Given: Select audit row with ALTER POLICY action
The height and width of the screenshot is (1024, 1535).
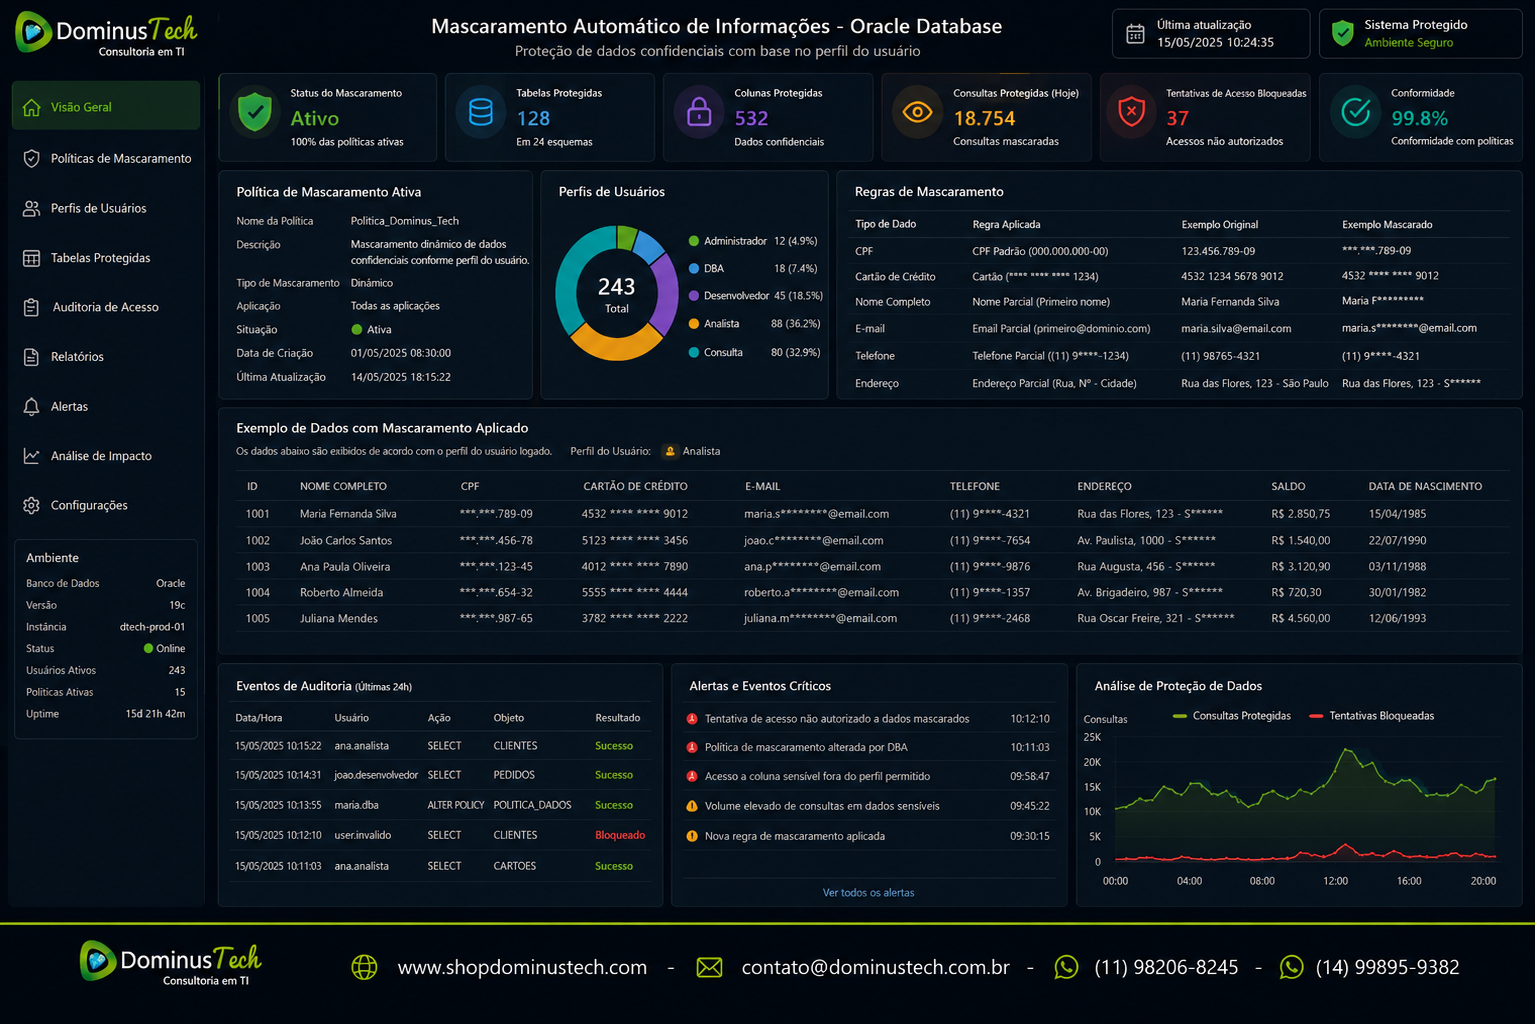Looking at the screenshot, I should 440,805.
